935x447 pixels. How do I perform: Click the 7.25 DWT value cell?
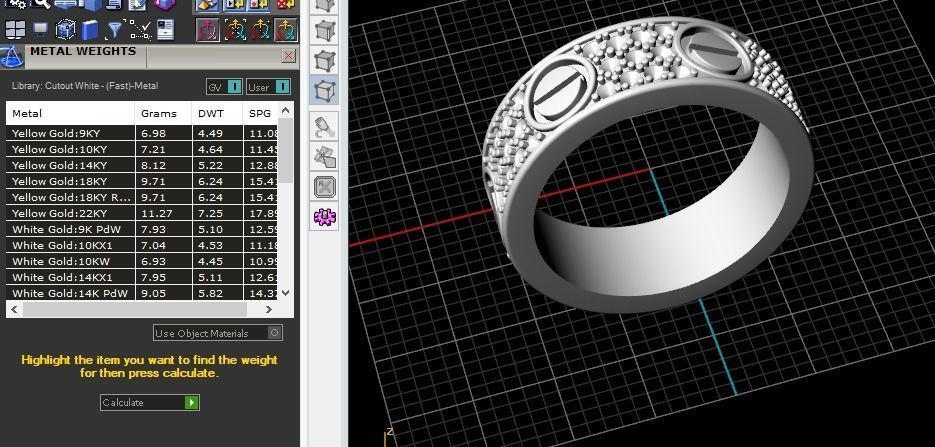(217, 213)
